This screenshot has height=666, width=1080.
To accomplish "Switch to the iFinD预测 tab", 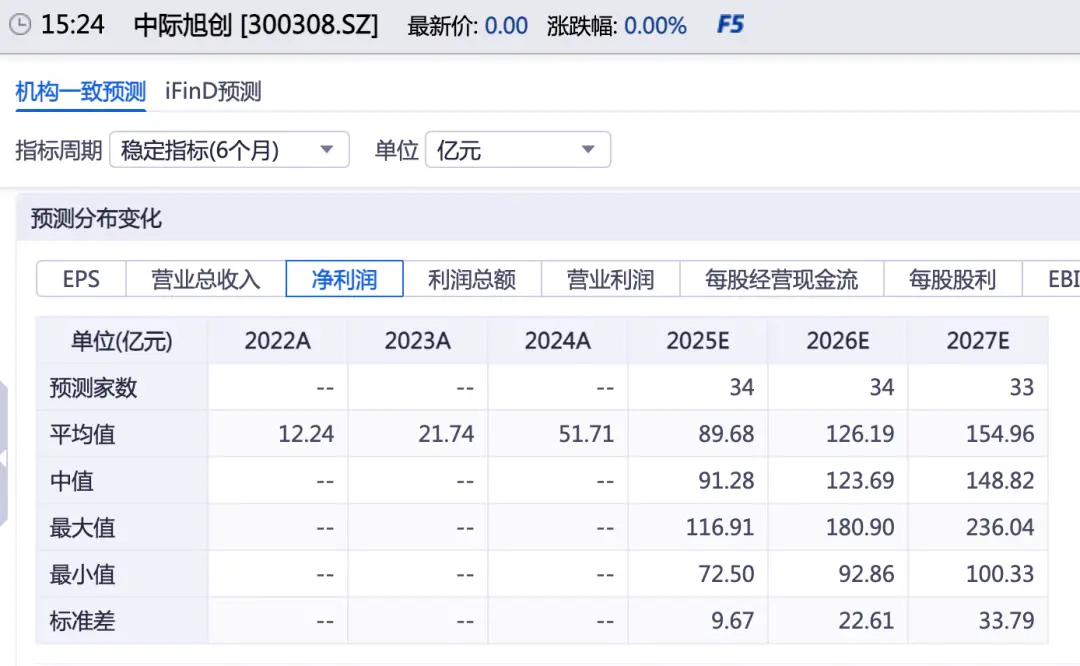I will tap(211, 90).
